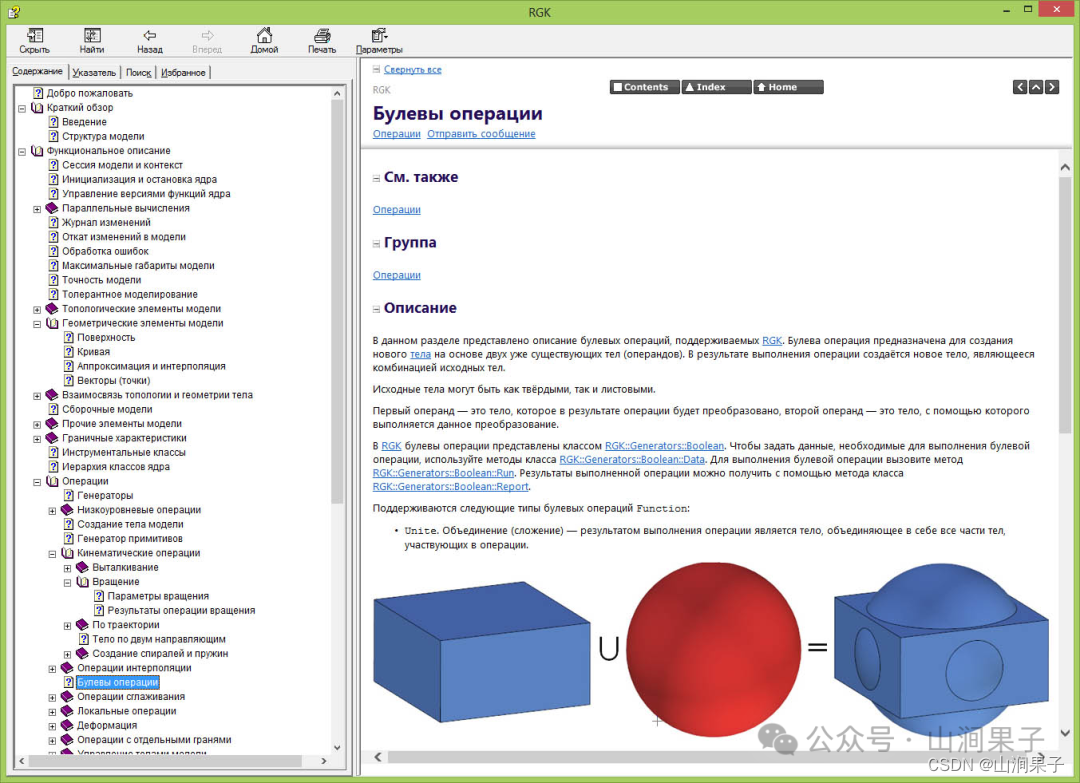Click the content horizontal scroll left arrow
This screenshot has width=1080, height=783.
378,757
